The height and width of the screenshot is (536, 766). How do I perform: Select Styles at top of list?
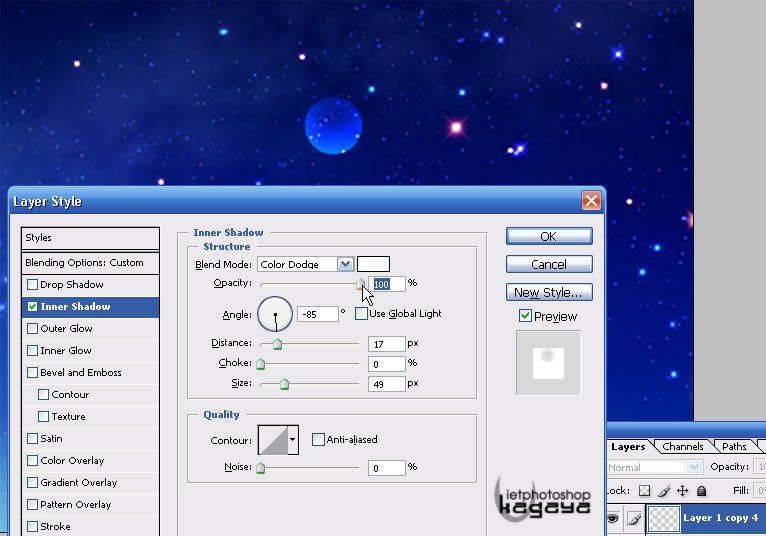pos(90,238)
